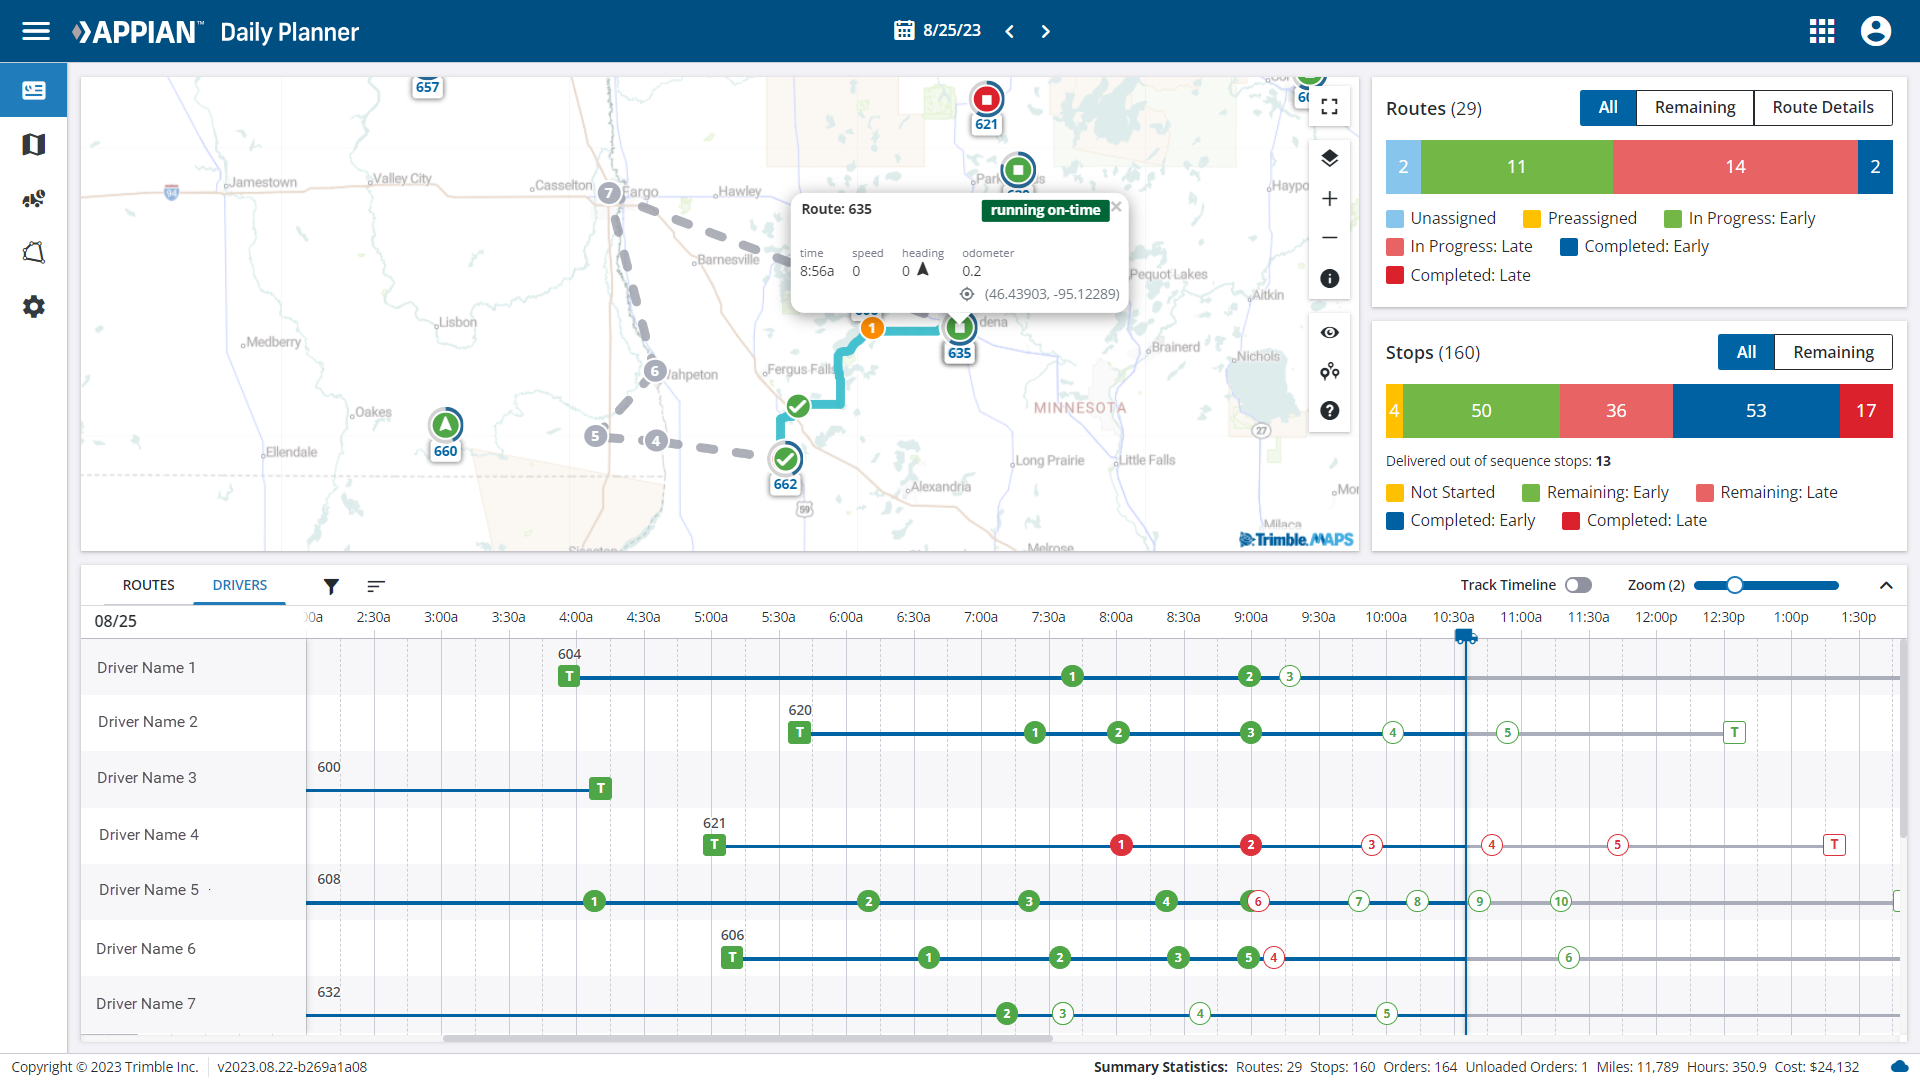Toggle map visibility eye icon
This screenshot has width=1920, height=1080.
point(1329,333)
